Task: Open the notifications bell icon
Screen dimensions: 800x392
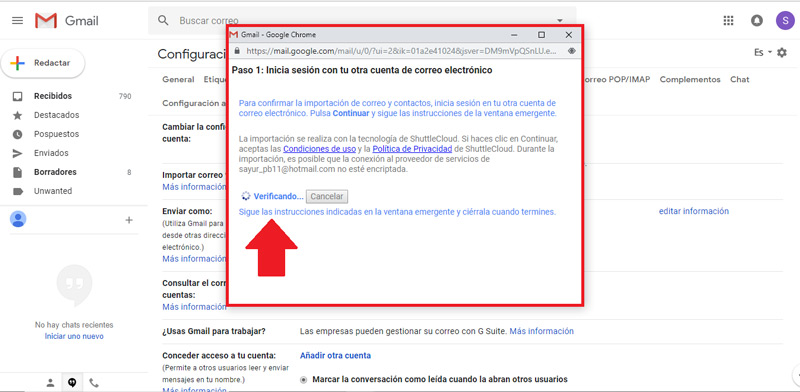Action: pos(757,20)
